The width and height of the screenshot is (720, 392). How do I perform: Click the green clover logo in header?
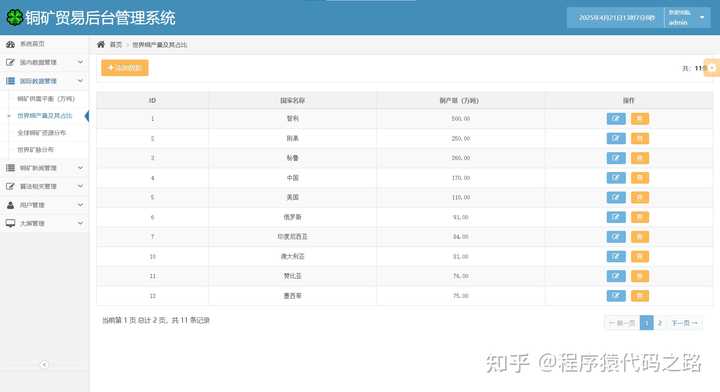14,17
